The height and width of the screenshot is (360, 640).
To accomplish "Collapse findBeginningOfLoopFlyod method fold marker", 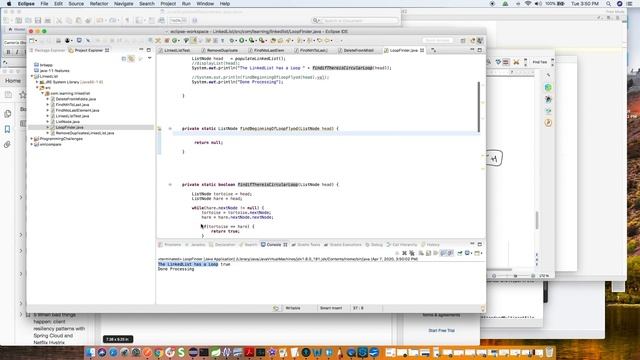I will pos(170,129).
